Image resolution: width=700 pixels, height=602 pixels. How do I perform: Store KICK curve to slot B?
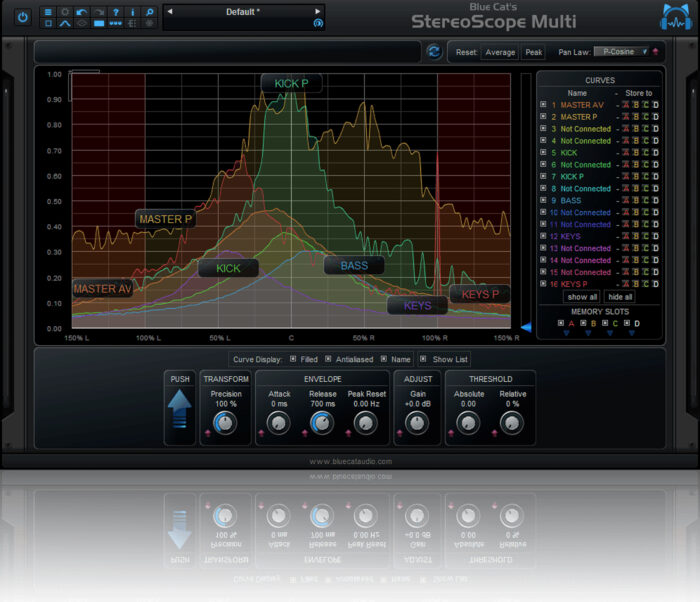coord(636,153)
